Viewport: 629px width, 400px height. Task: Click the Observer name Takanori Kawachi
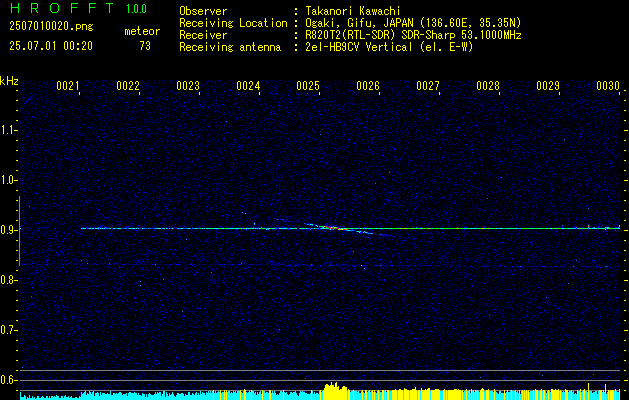pyautogui.click(x=351, y=11)
